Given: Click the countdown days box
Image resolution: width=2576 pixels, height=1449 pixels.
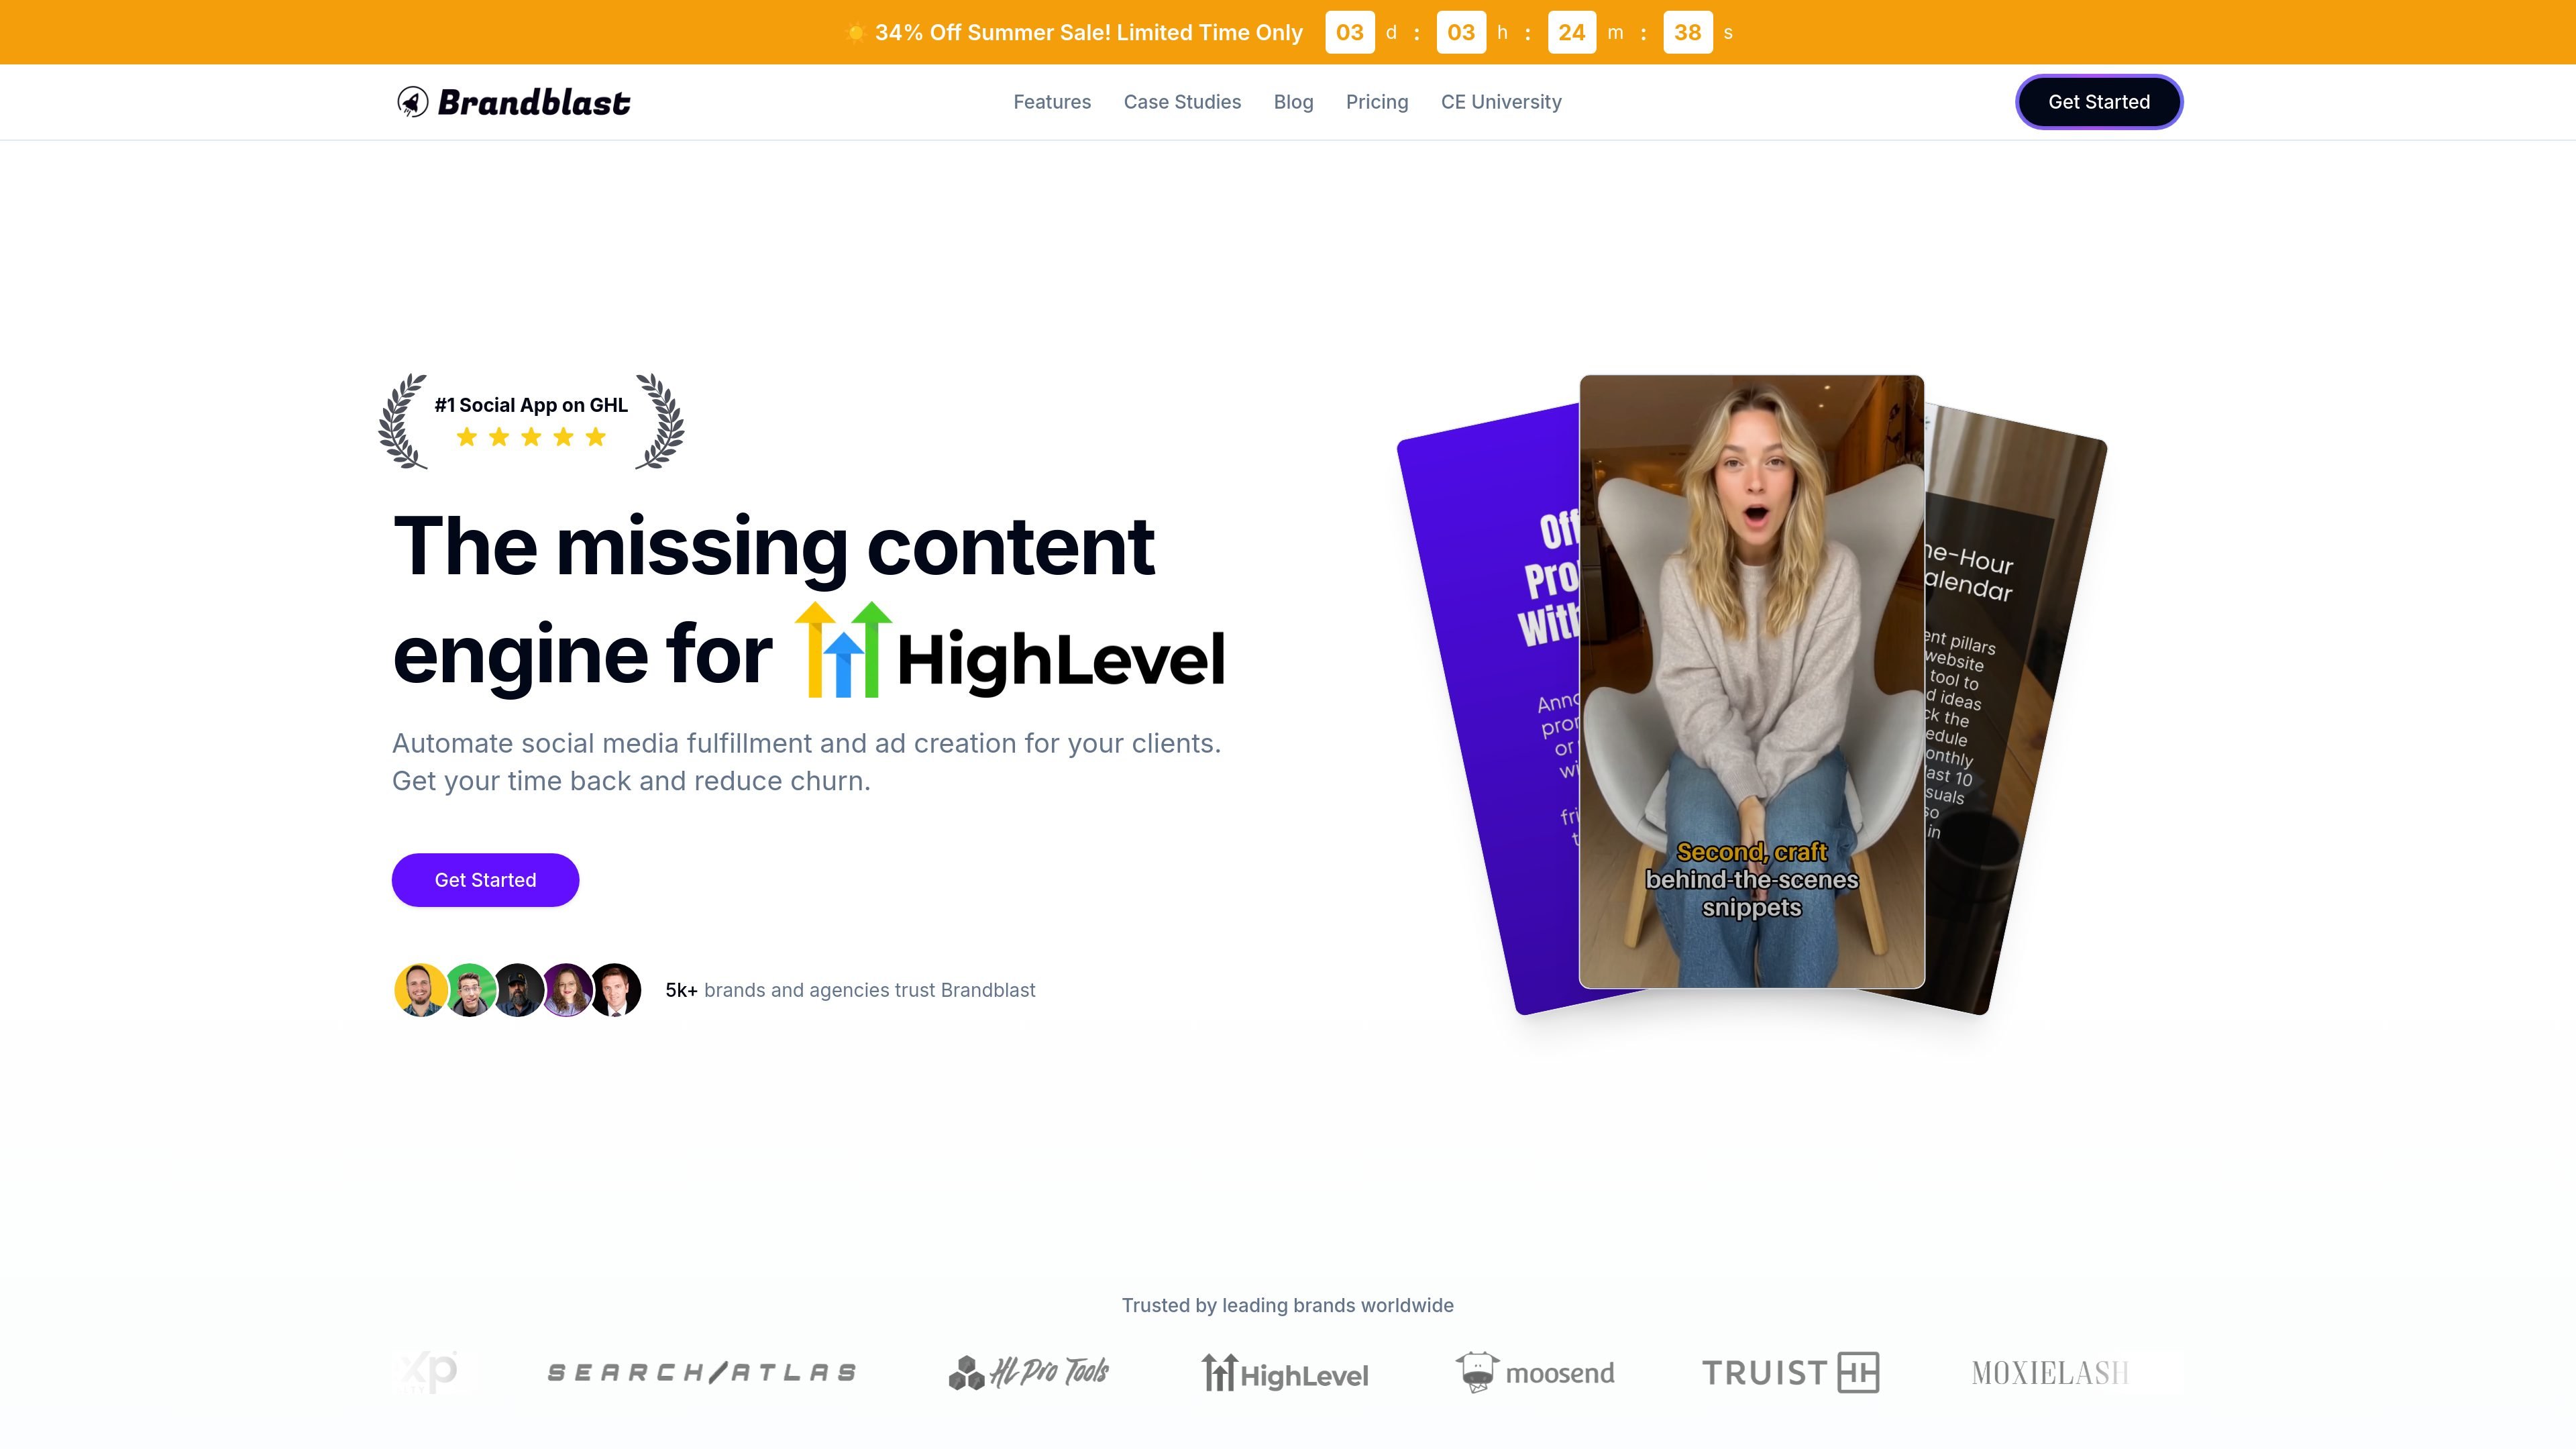Looking at the screenshot, I should [1349, 32].
